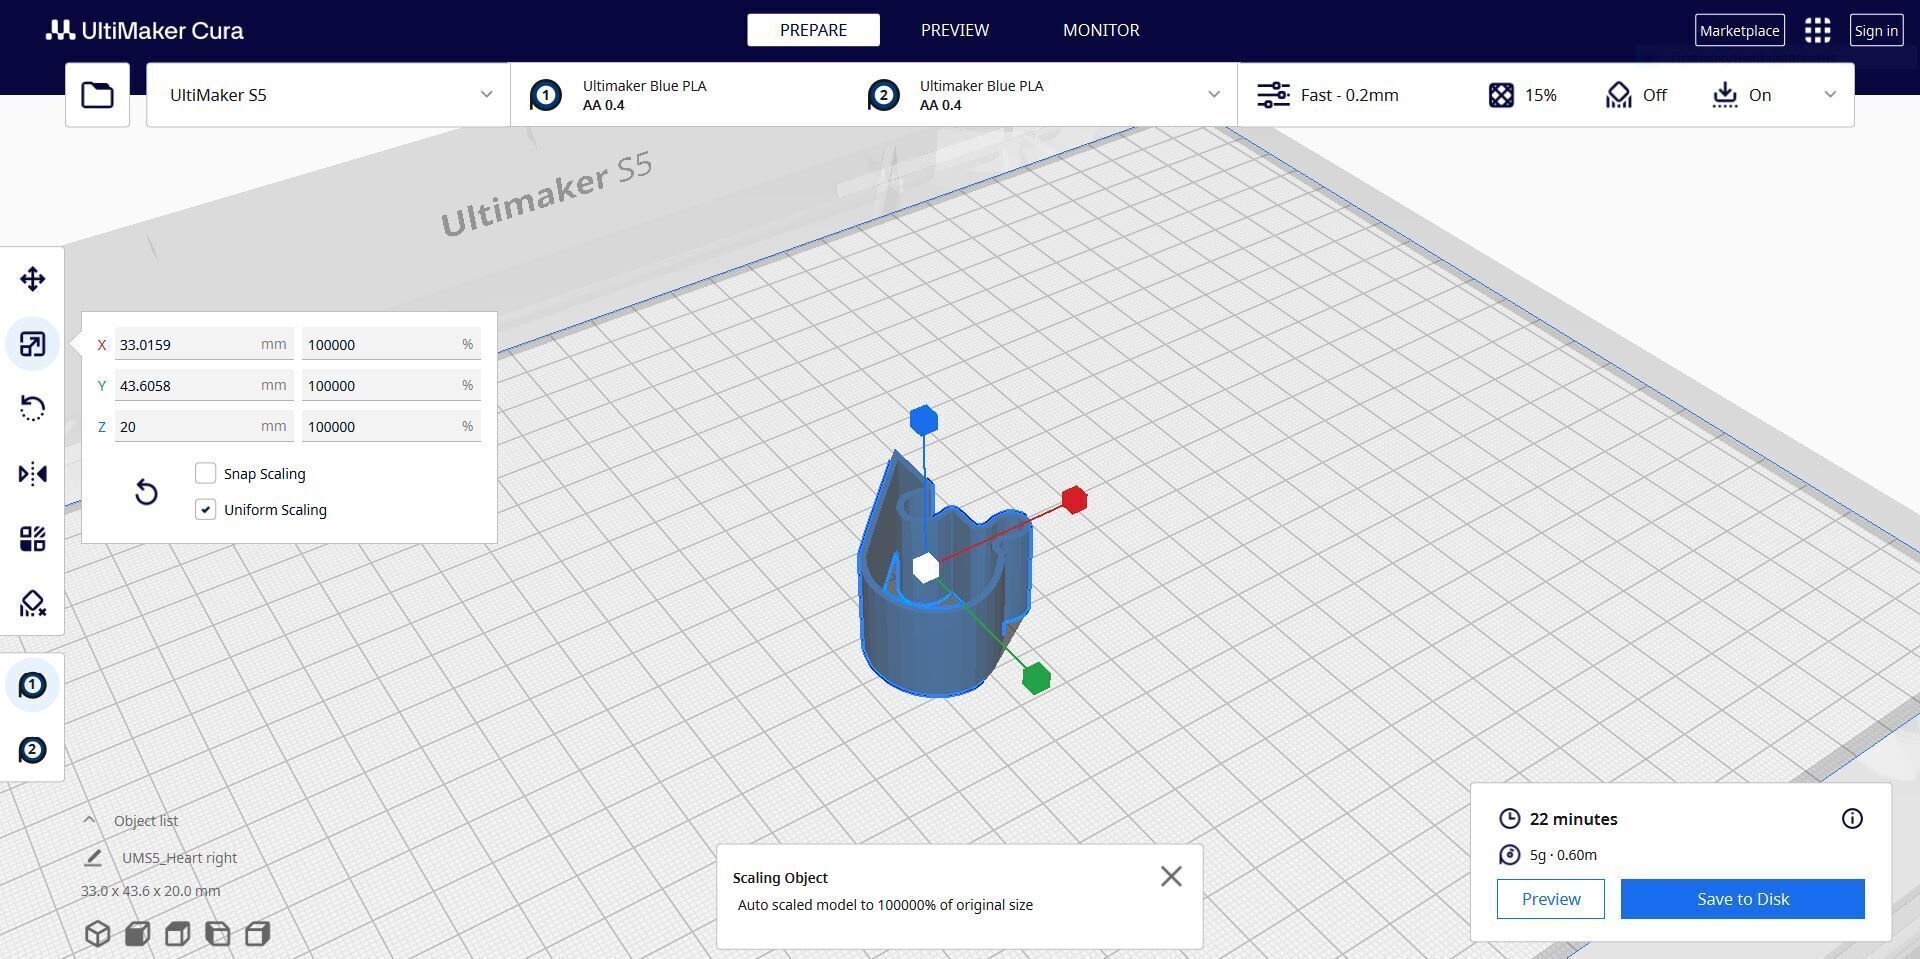Image resolution: width=1920 pixels, height=959 pixels.
Task: Click the 33.0 x 43.6 x 20.0 mm dimensions
Action: coord(151,891)
